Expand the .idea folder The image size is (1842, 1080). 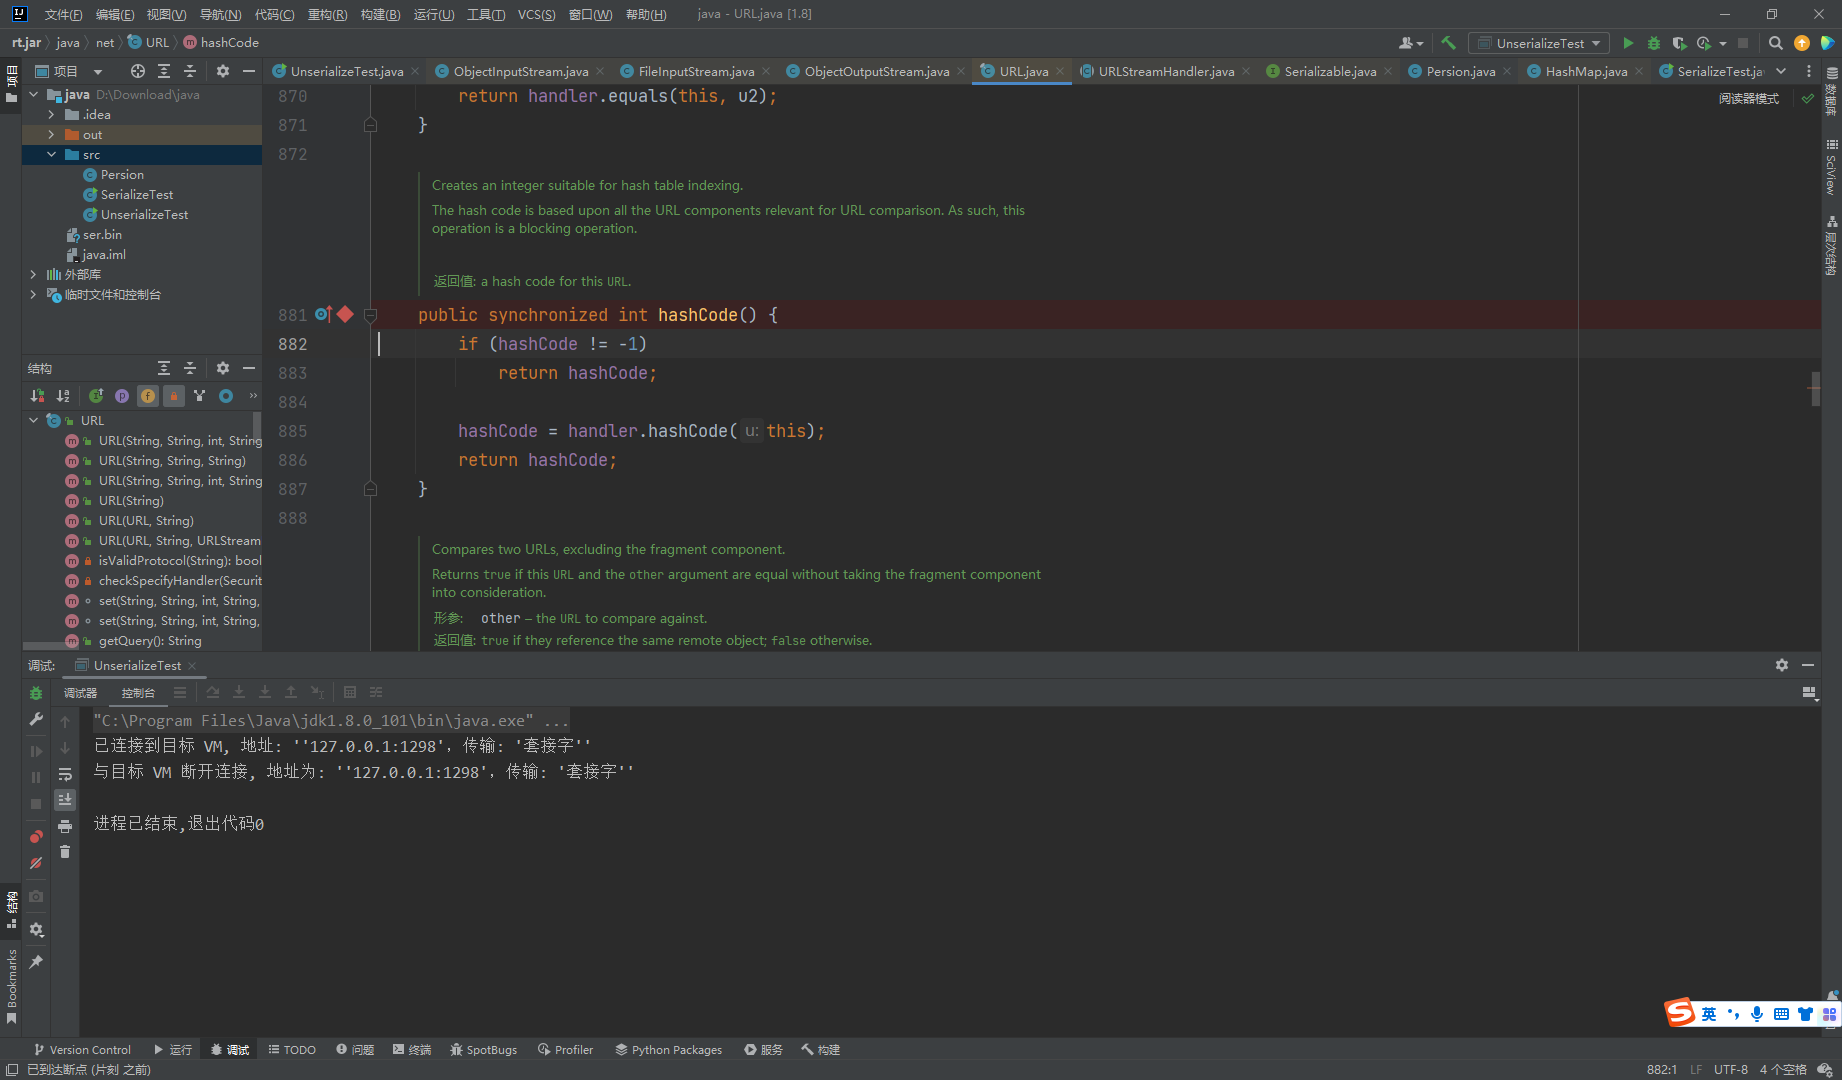click(51, 115)
